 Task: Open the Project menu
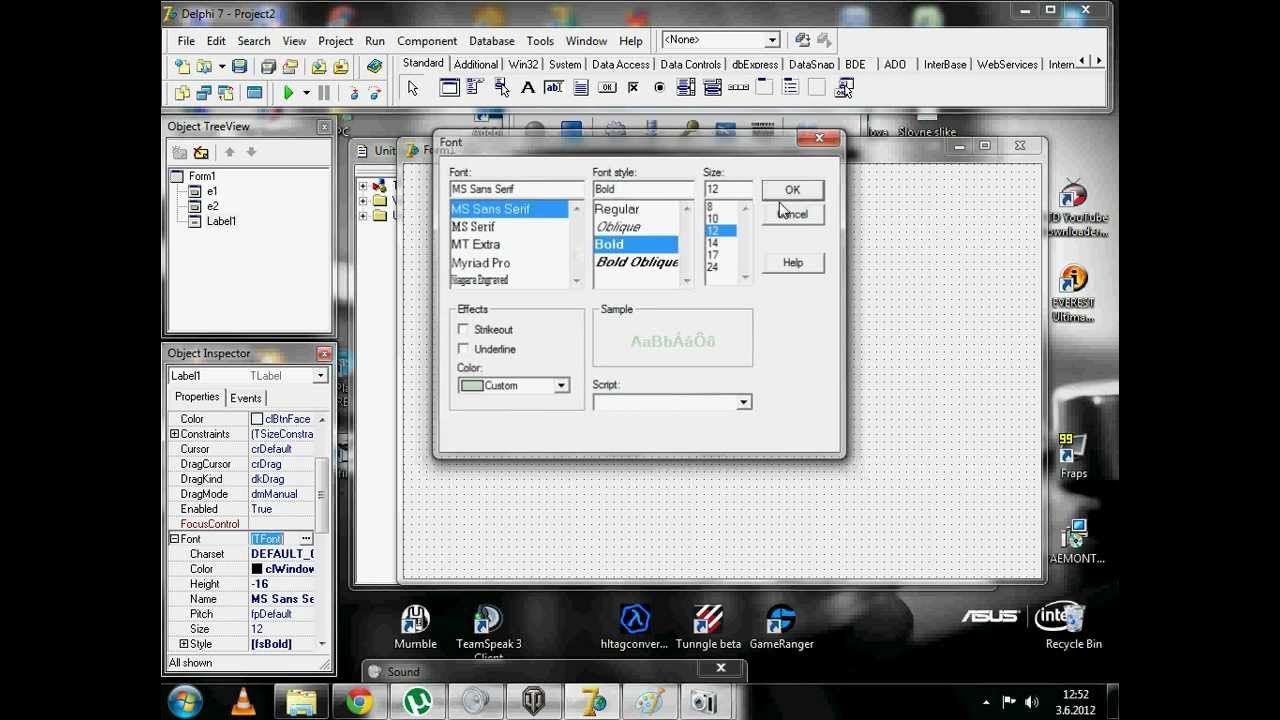pyautogui.click(x=335, y=41)
